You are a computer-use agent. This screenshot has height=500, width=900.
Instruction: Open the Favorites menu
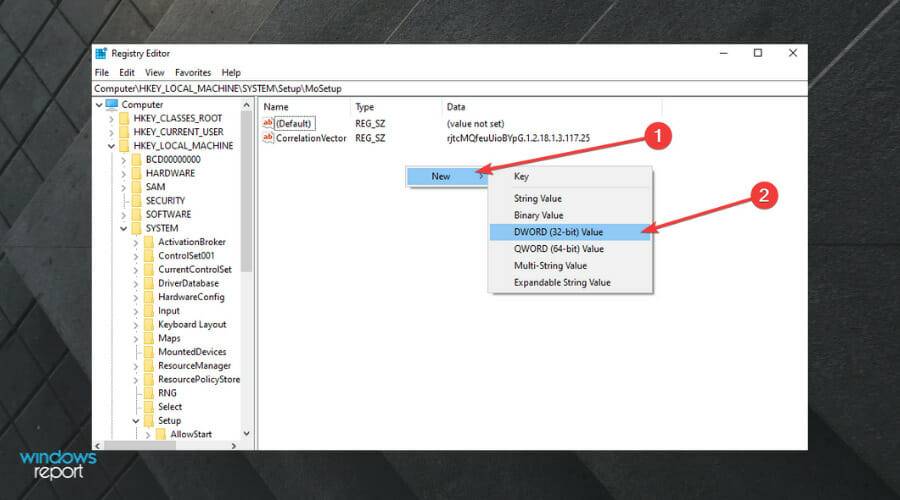coord(193,73)
